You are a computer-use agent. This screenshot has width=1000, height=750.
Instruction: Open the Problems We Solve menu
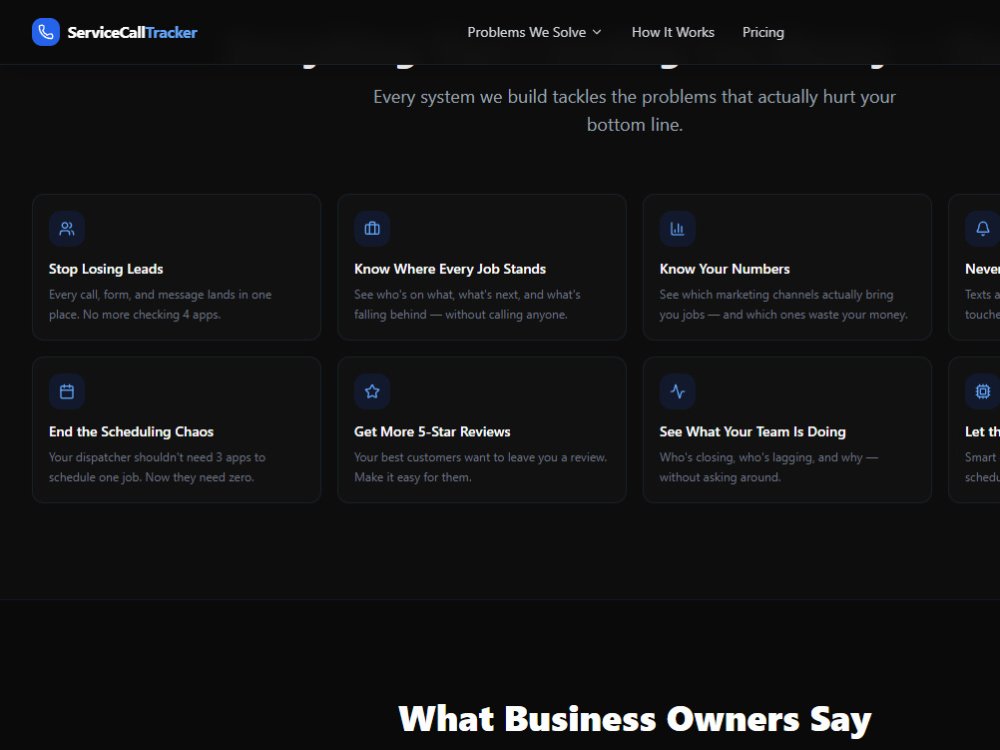pyautogui.click(x=534, y=33)
